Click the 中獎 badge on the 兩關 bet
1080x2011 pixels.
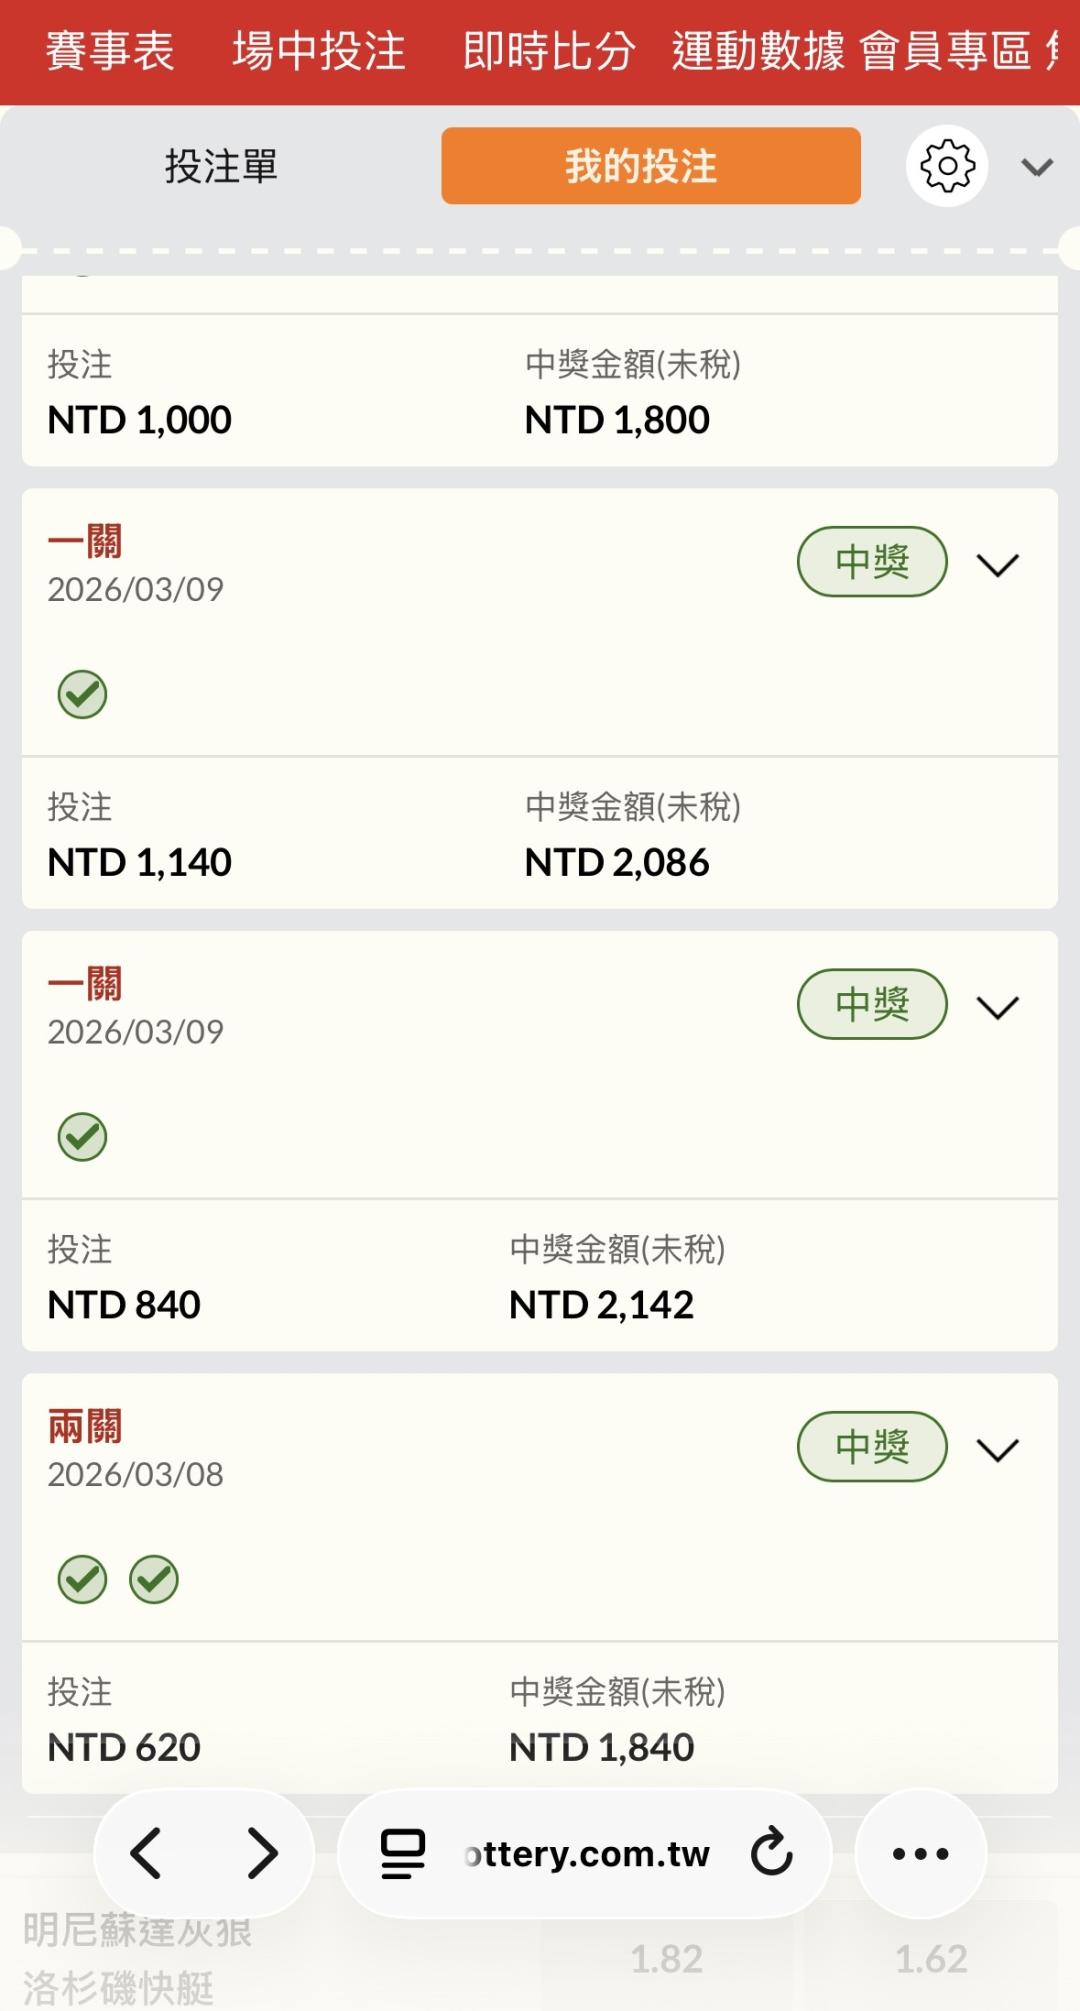pyautogui.click(x=872, y=1446)
